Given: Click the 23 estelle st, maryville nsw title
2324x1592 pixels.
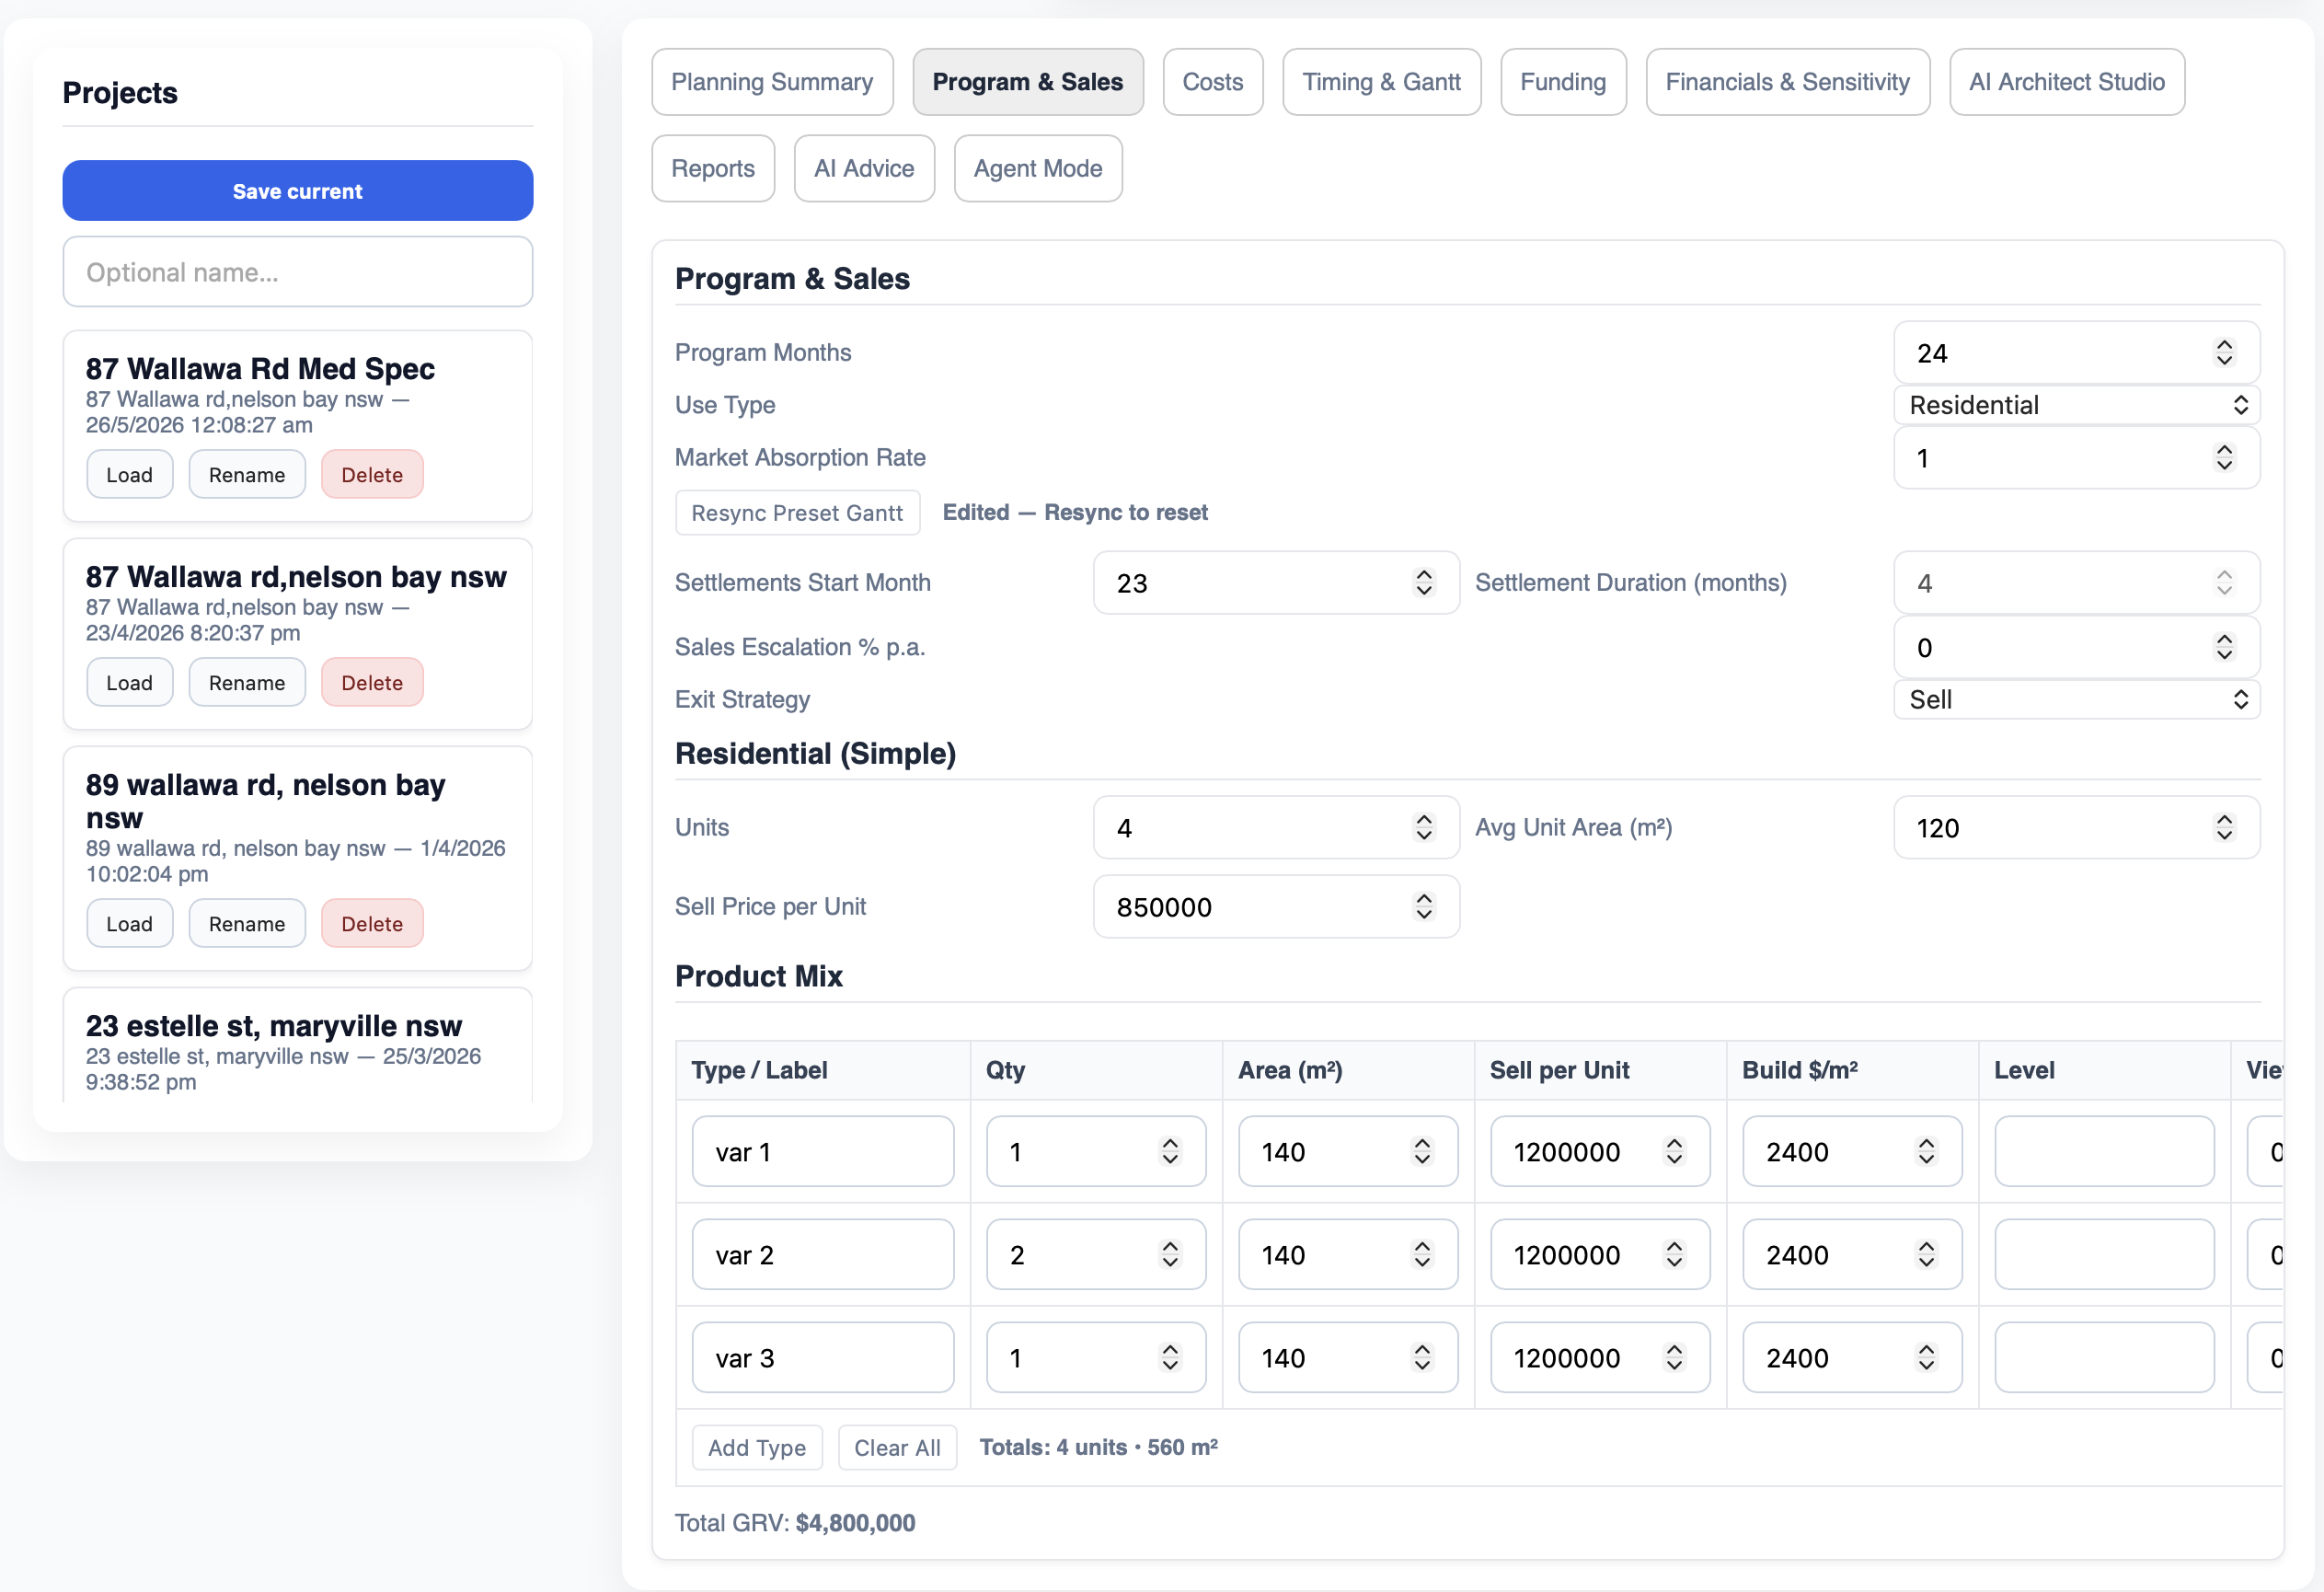Looking at the screenshot, I should tap(273, 1025).
